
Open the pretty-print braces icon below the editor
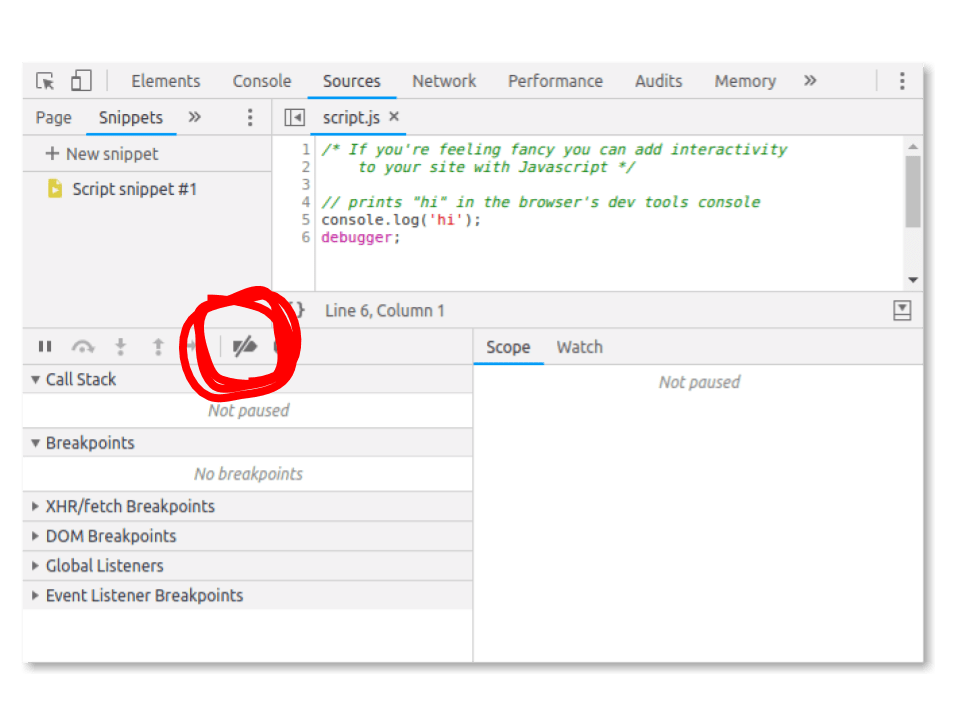pyautogui.click(x=294, y=310)
